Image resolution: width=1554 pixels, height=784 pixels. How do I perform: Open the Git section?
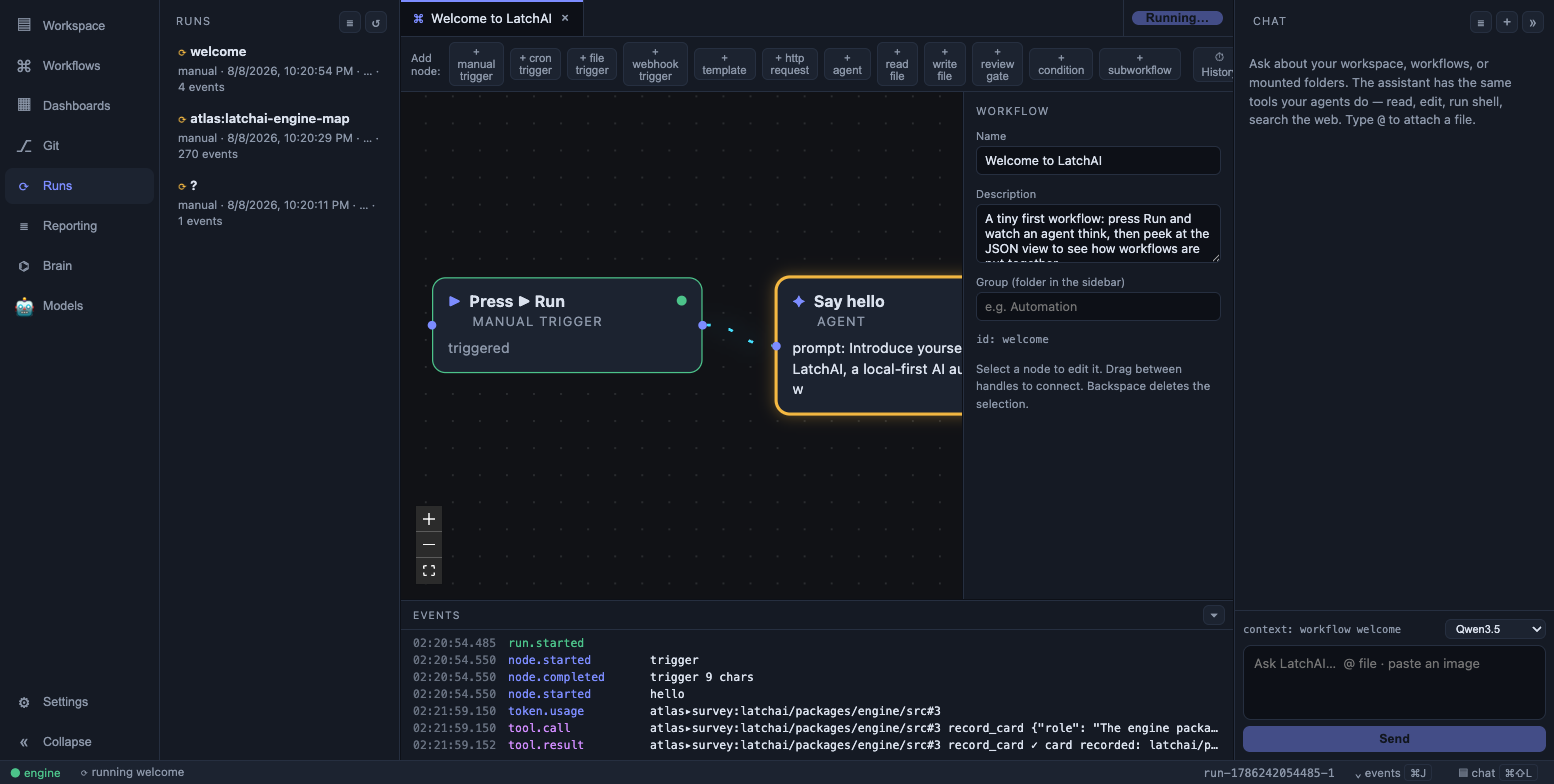(x=78, y=146)
